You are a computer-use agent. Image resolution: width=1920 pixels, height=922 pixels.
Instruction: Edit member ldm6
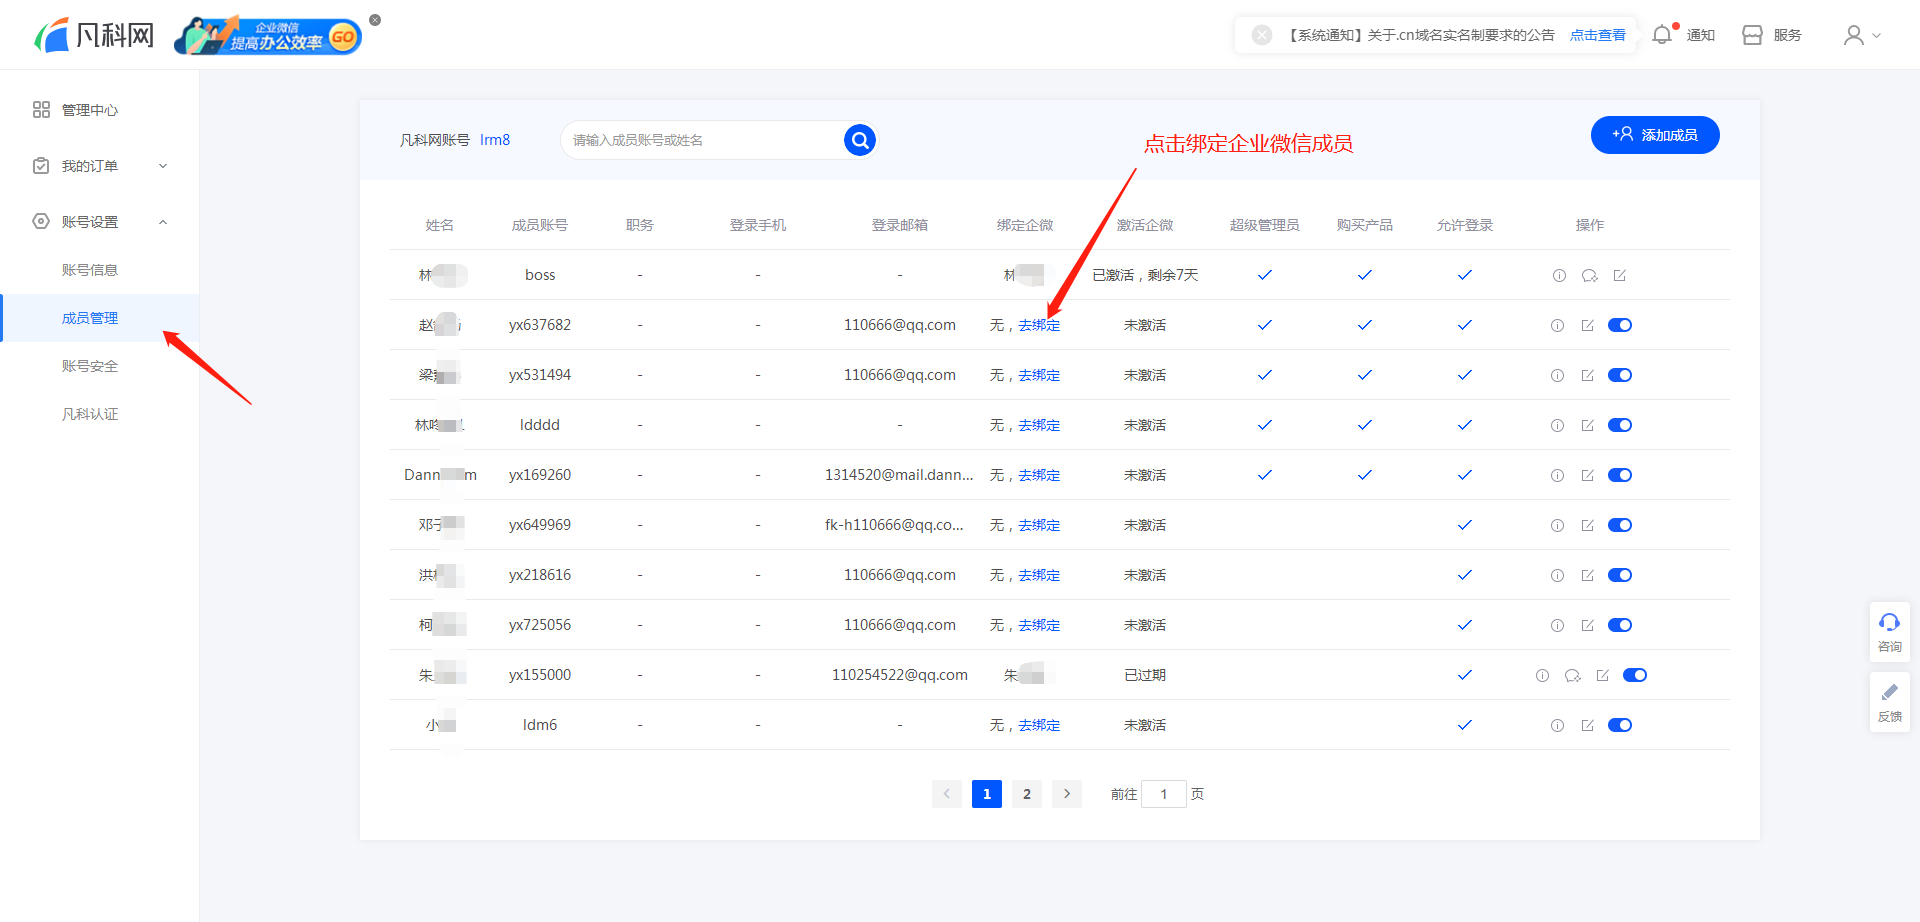(x=1587, y=725)
